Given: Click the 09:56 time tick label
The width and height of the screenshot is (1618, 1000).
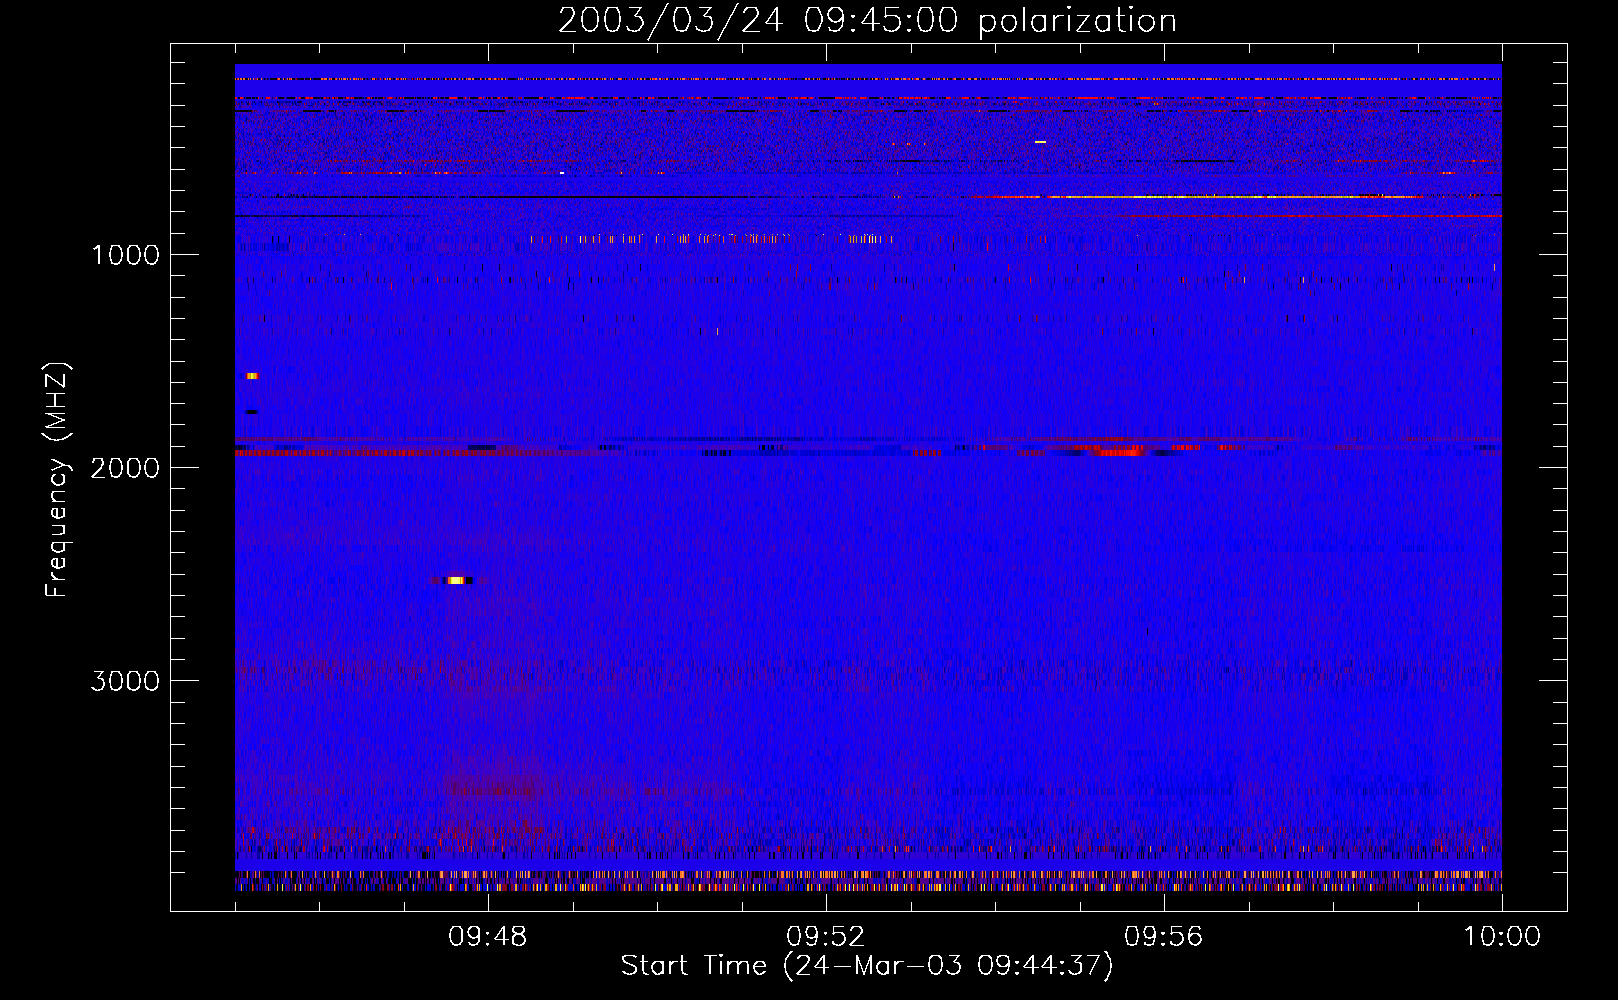Looking at the screenshot, I should tap(1164, 937).
